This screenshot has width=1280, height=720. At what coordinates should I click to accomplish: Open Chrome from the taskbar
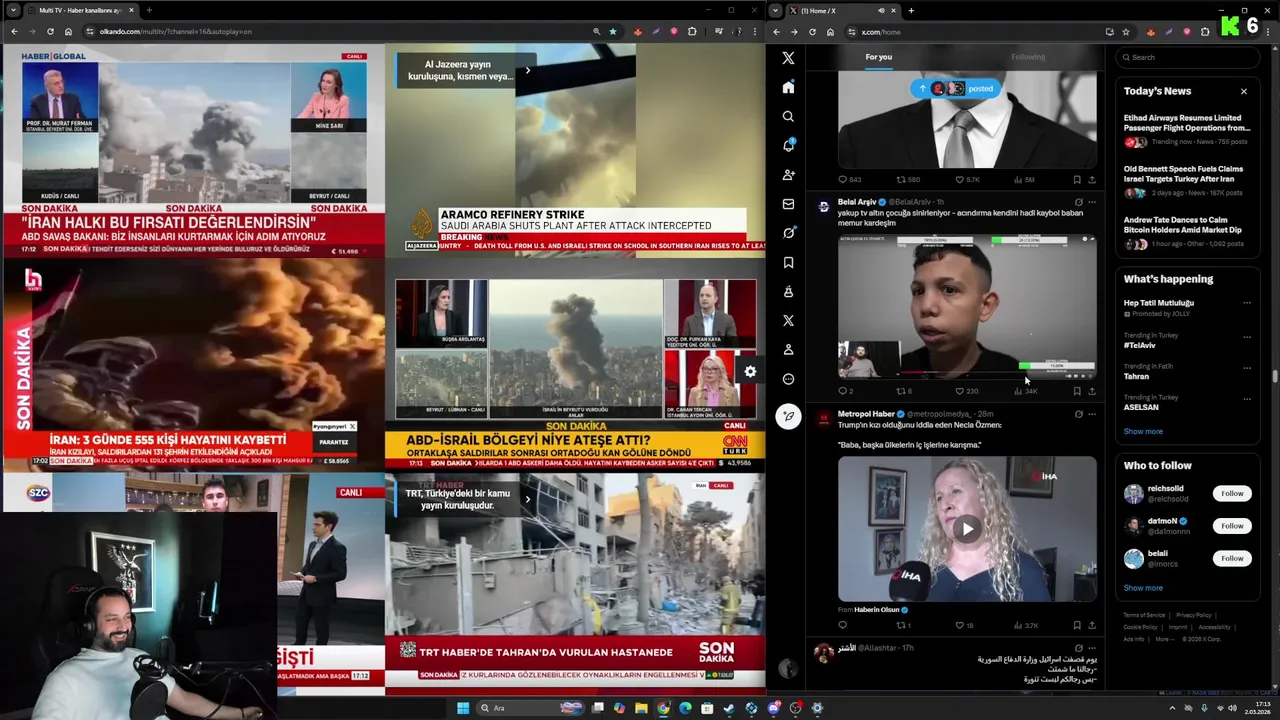663,708
